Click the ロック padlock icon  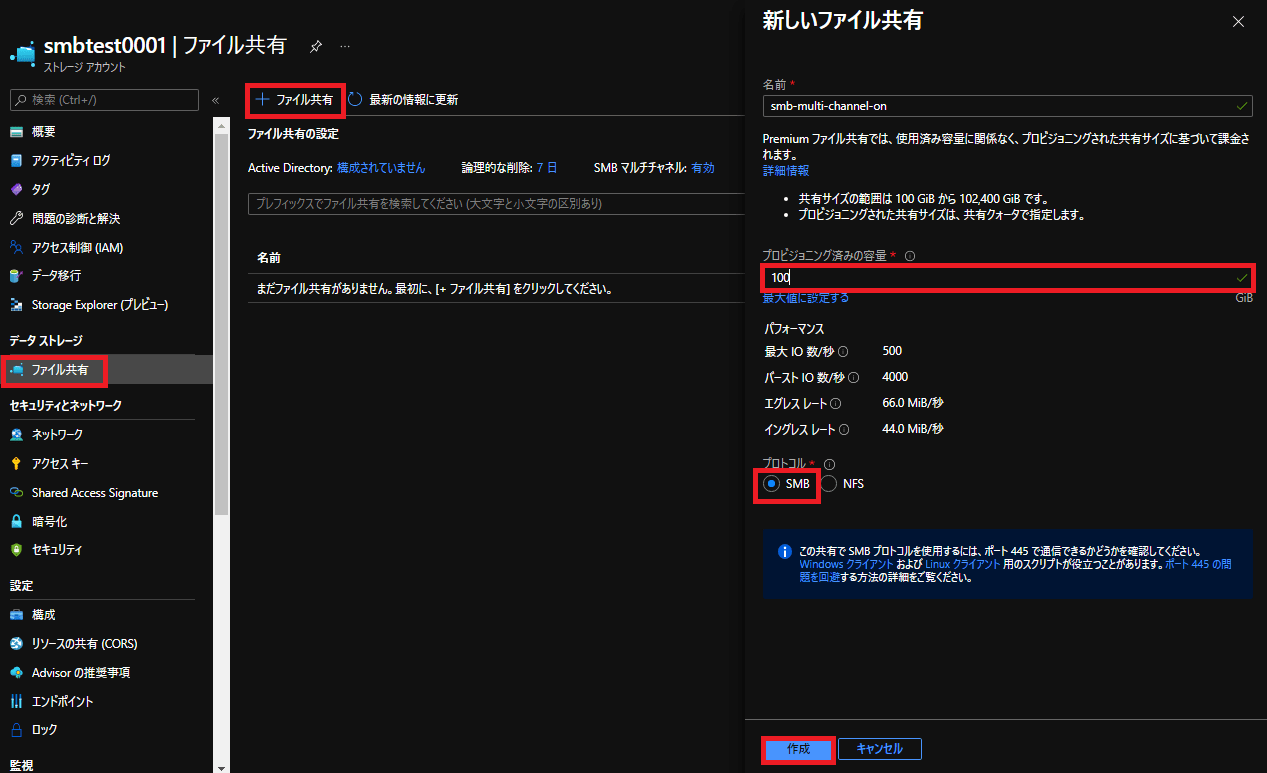[x=16, y=729]
